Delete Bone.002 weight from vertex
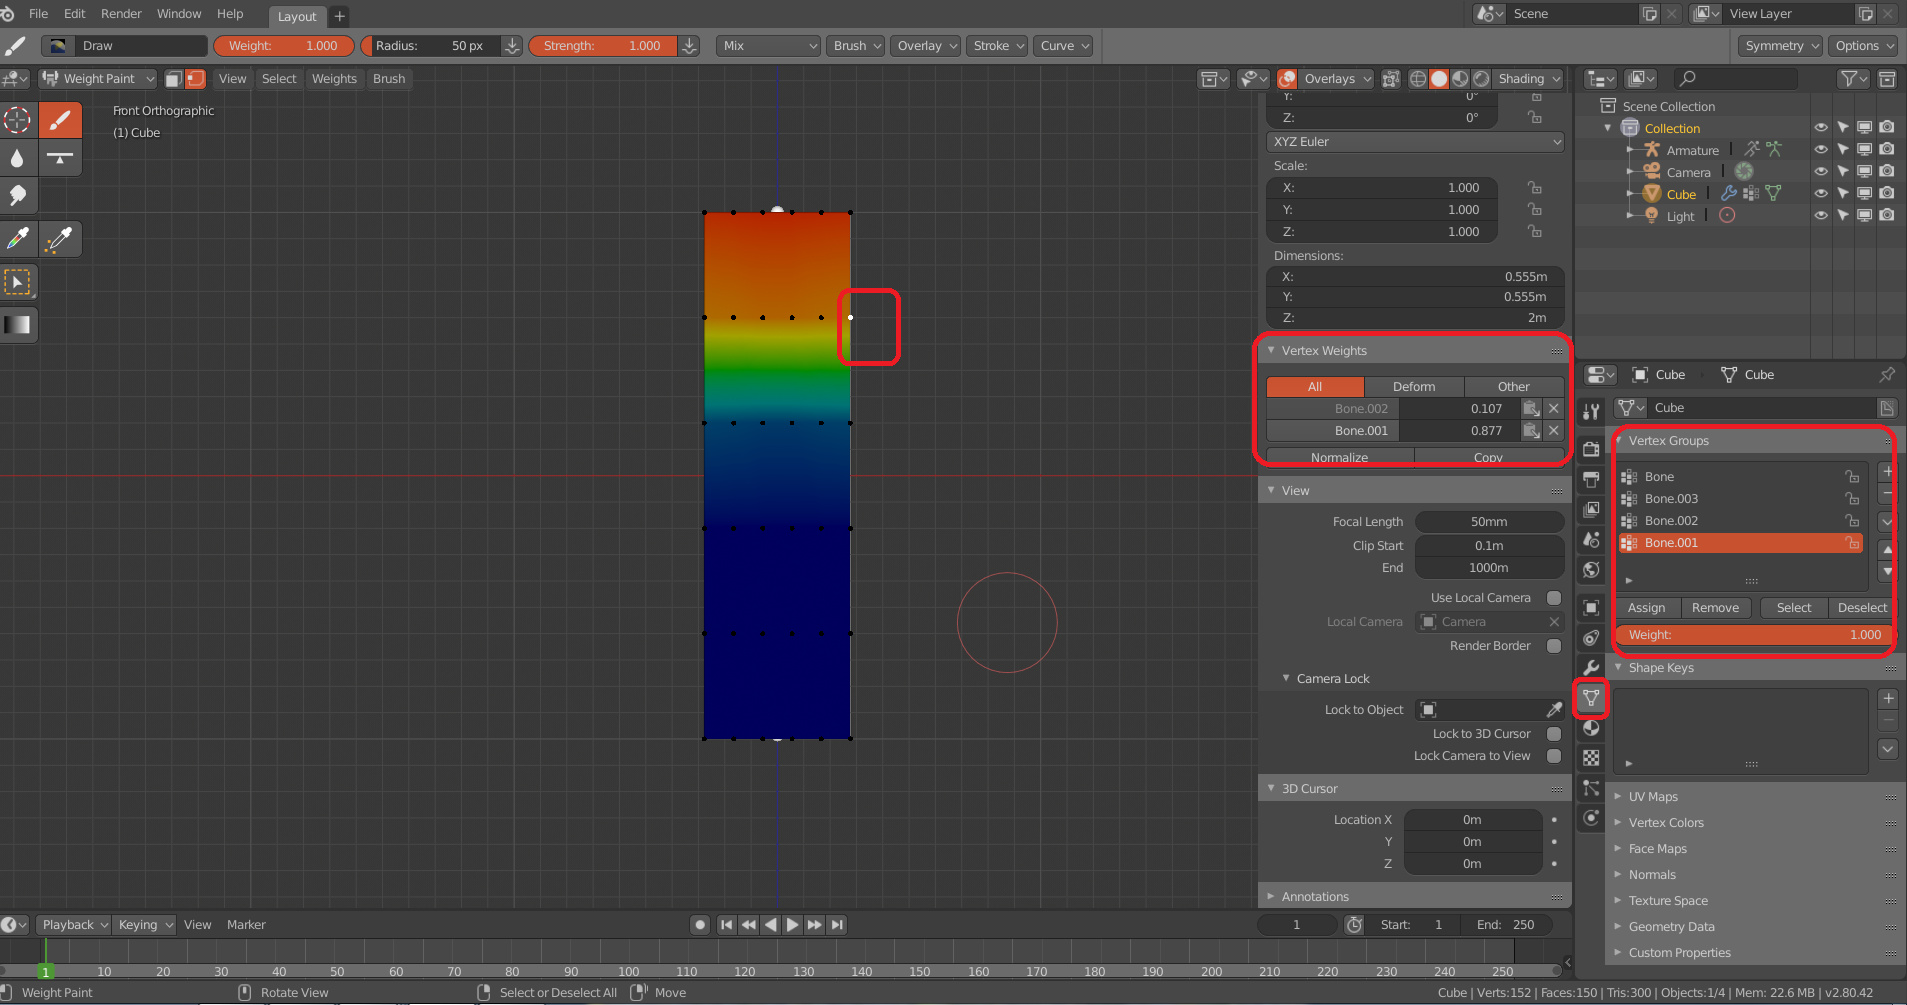Image resolution: width=1907 pixels, height=1005 pixels. pos(1554,408)
